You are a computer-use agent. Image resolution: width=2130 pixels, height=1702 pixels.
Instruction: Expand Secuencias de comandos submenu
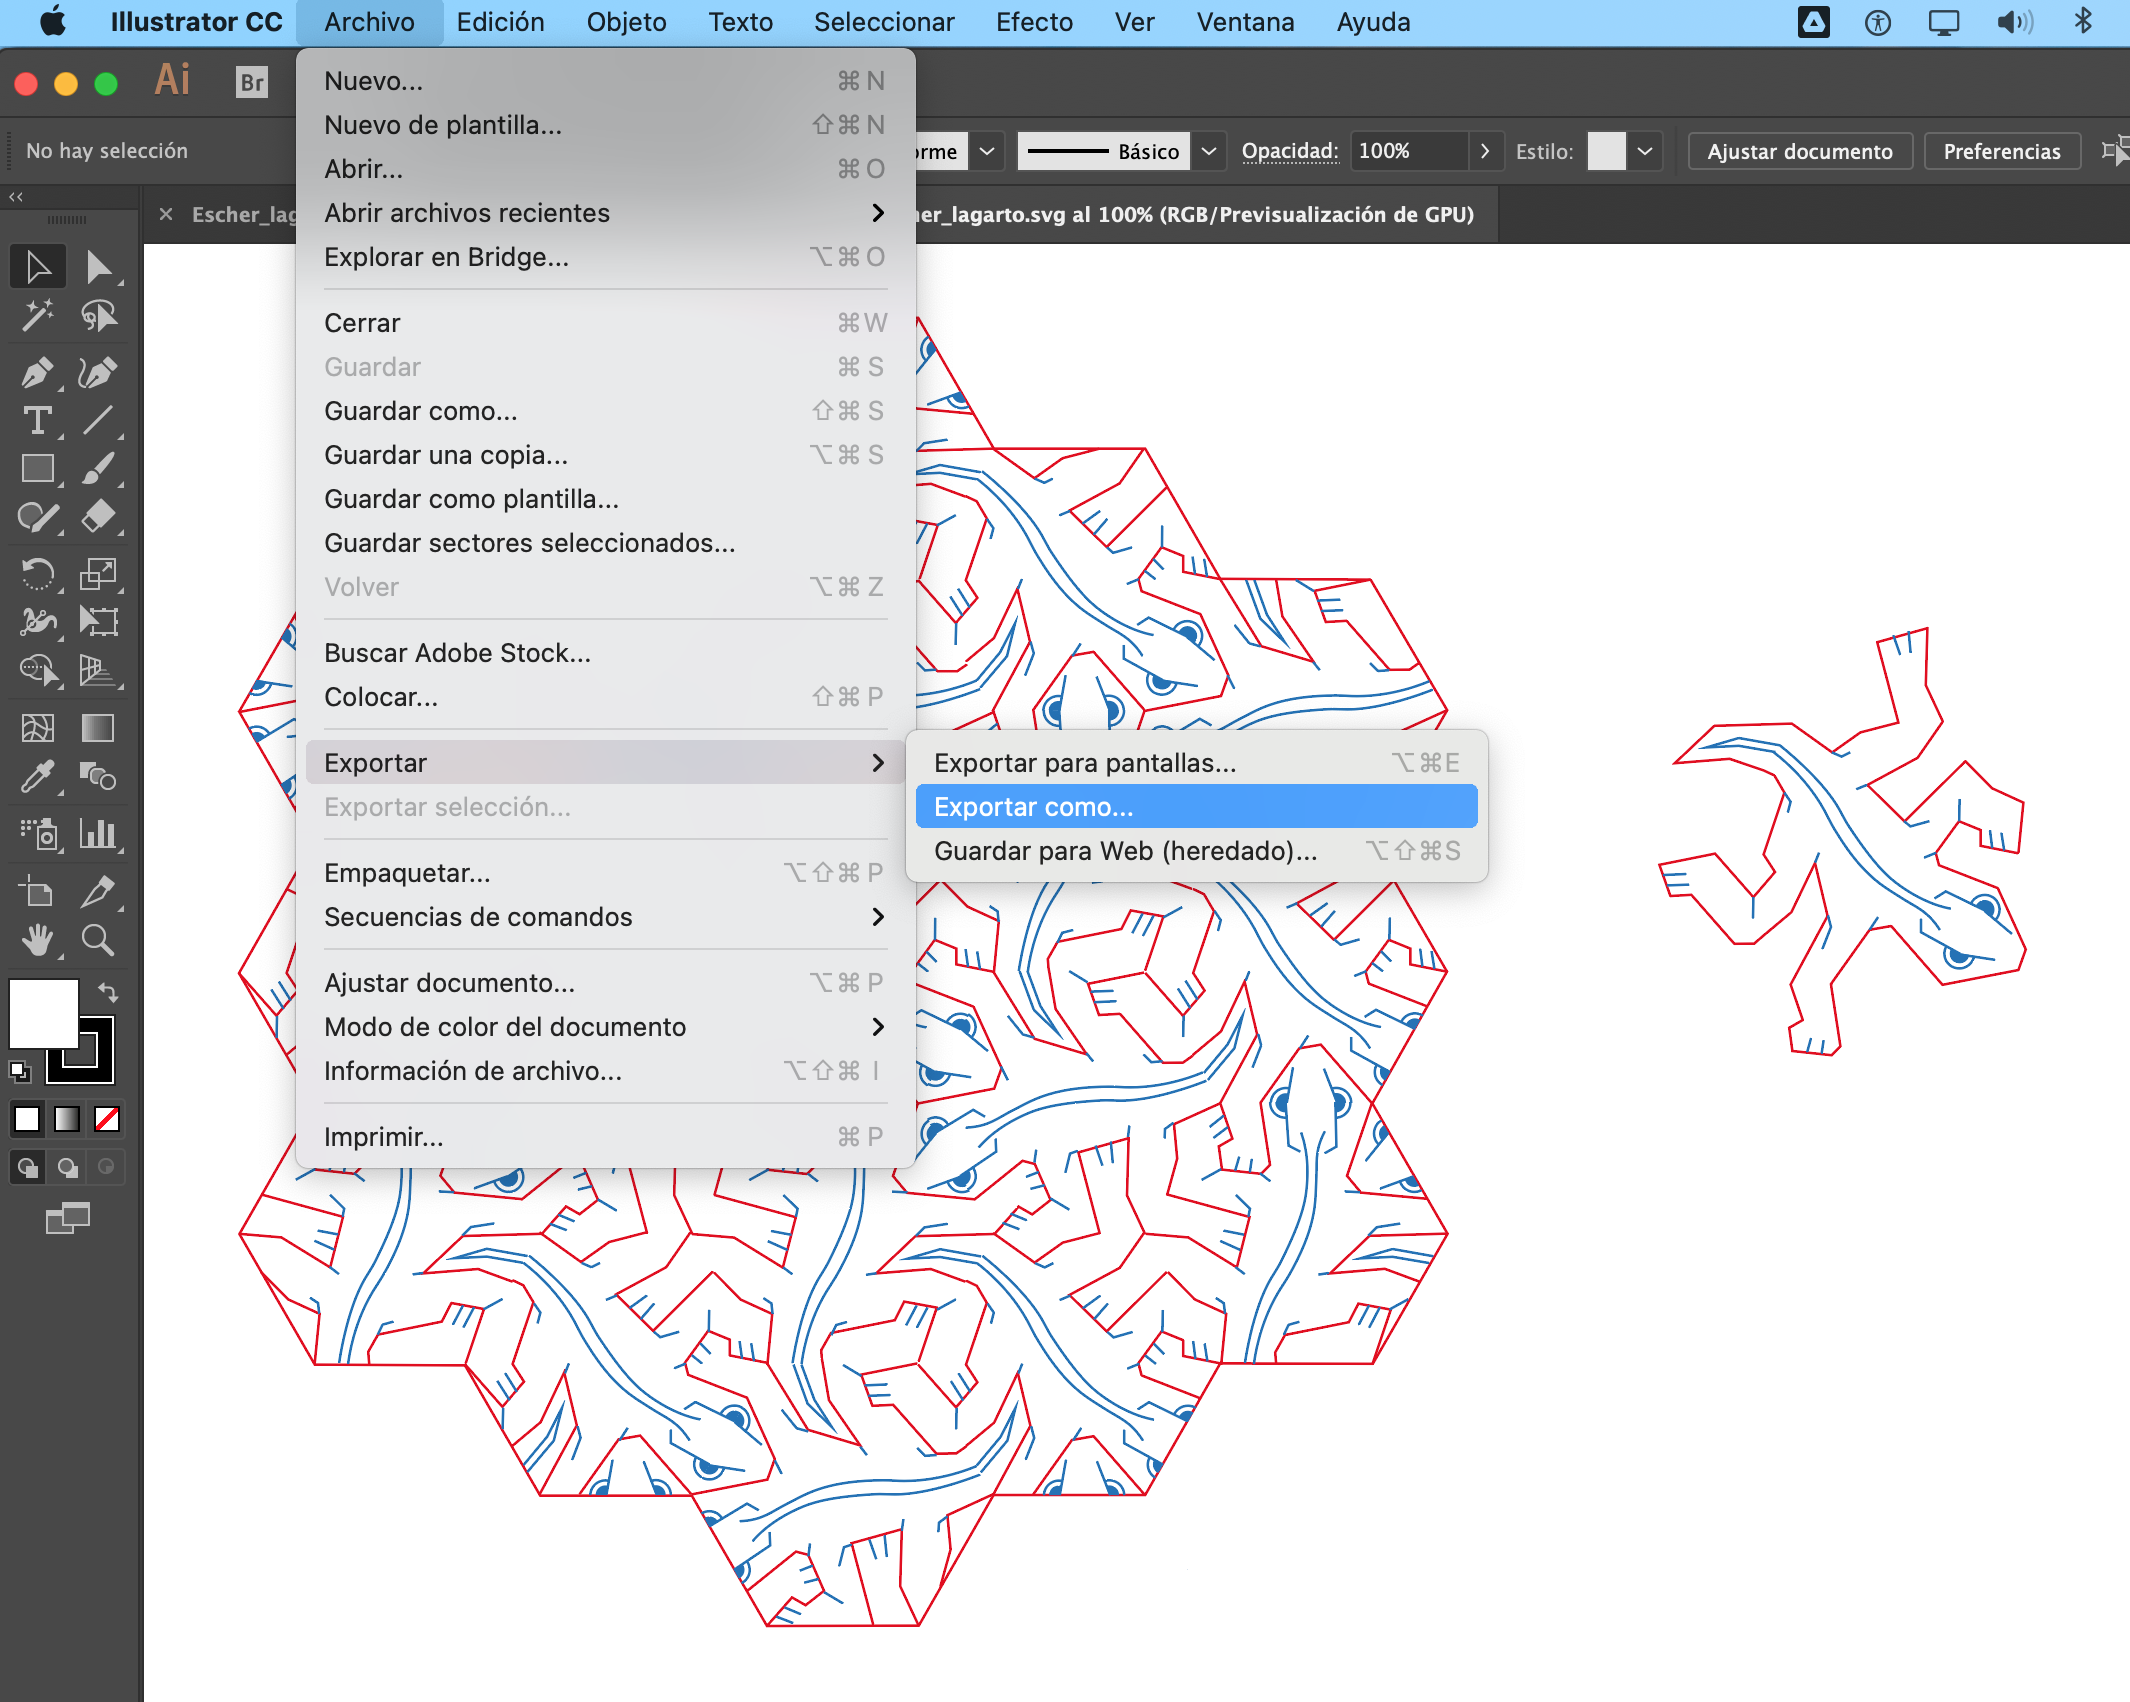click(605, 917)
